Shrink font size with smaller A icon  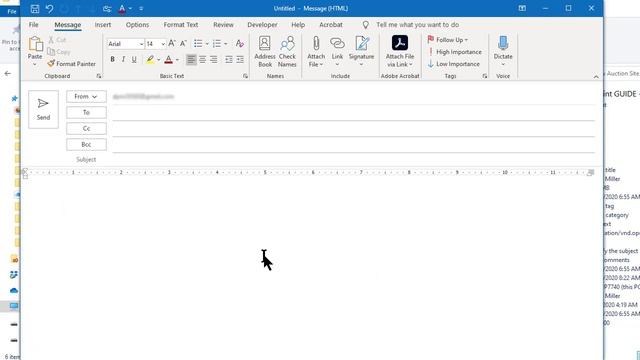[183, 43]
